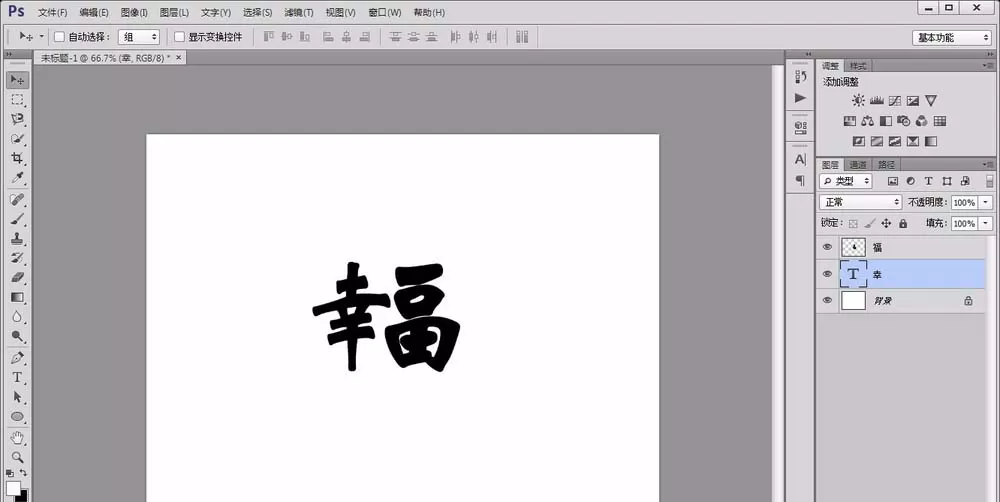This screenshot has height=502, width=1000.
Task: Open the History panel icon
Action: tap(800, 77)
